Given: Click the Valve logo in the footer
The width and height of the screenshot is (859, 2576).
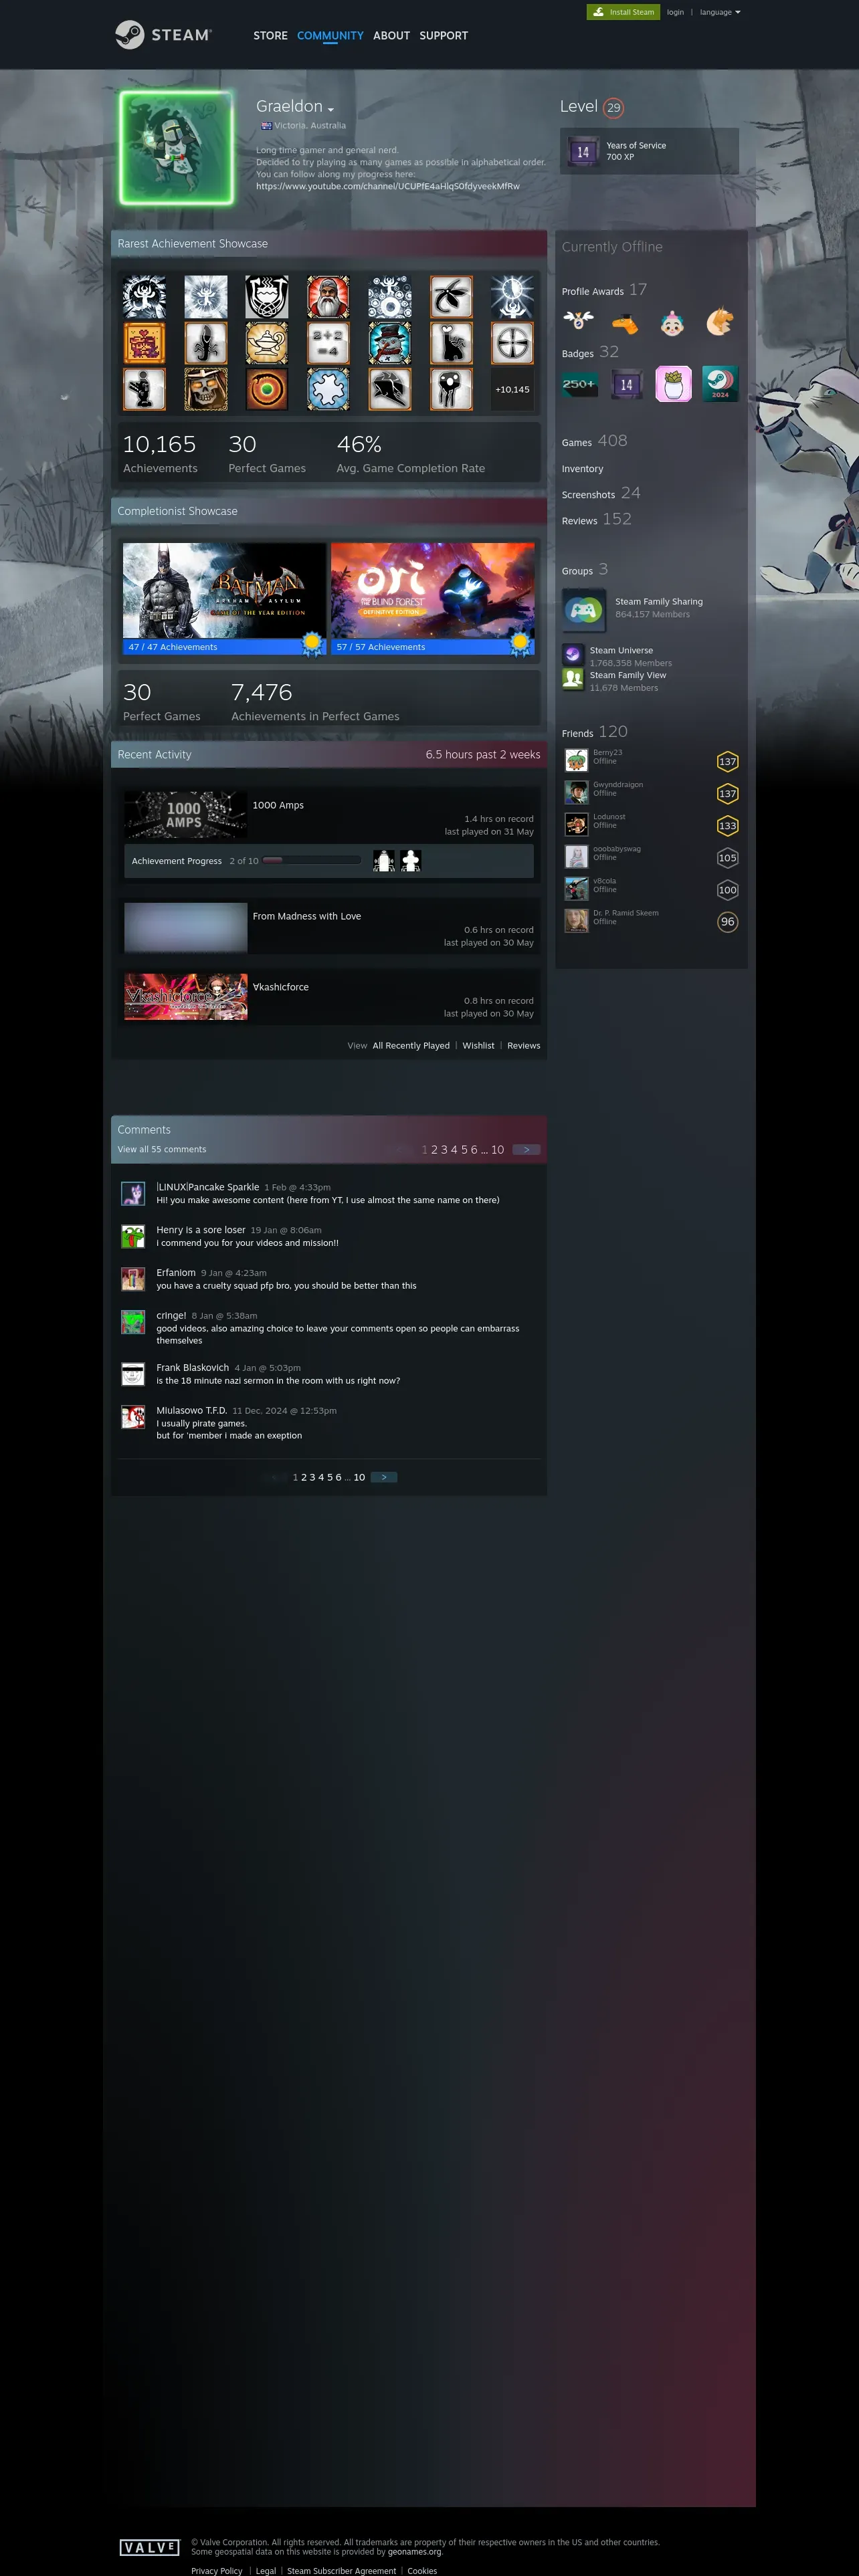Looking at the screenshot, I should point(149,2547).
